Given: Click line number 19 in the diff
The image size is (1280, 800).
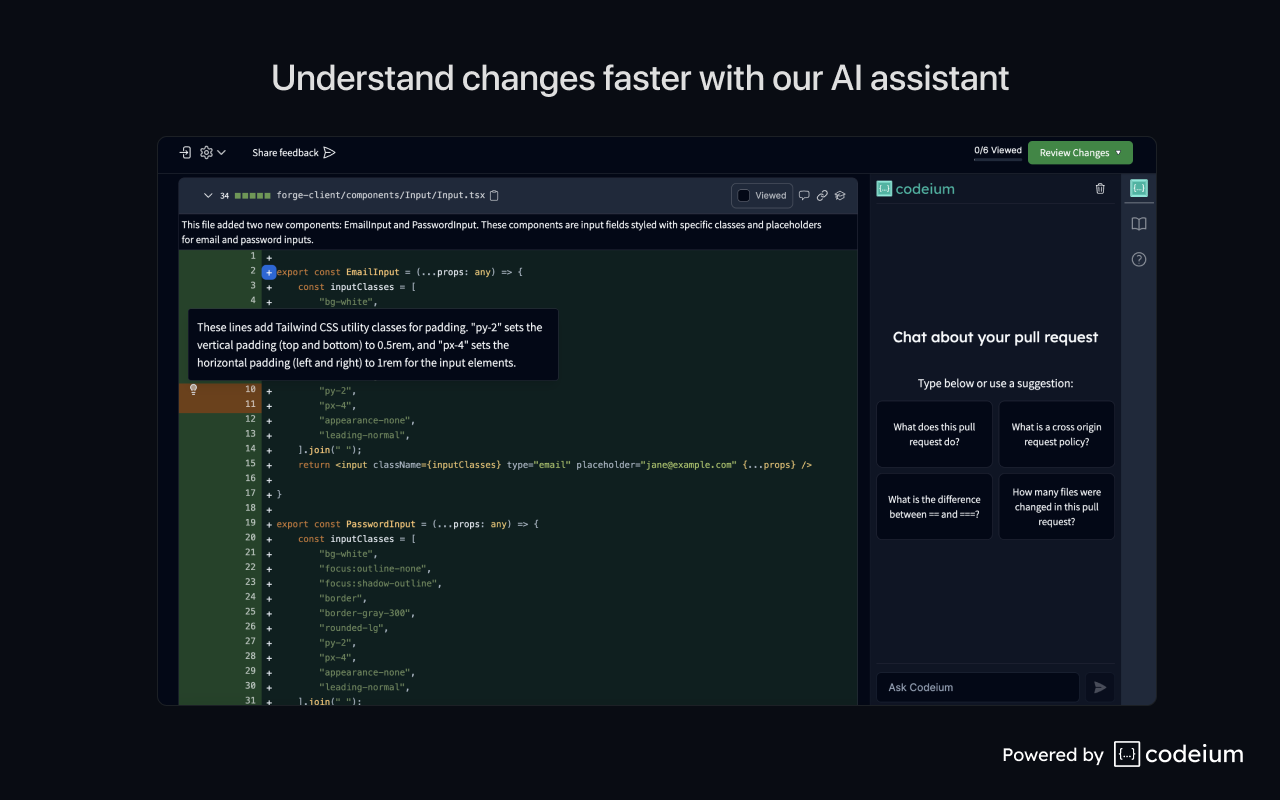Looking at the screenshot, I should [x=250, y=522].
